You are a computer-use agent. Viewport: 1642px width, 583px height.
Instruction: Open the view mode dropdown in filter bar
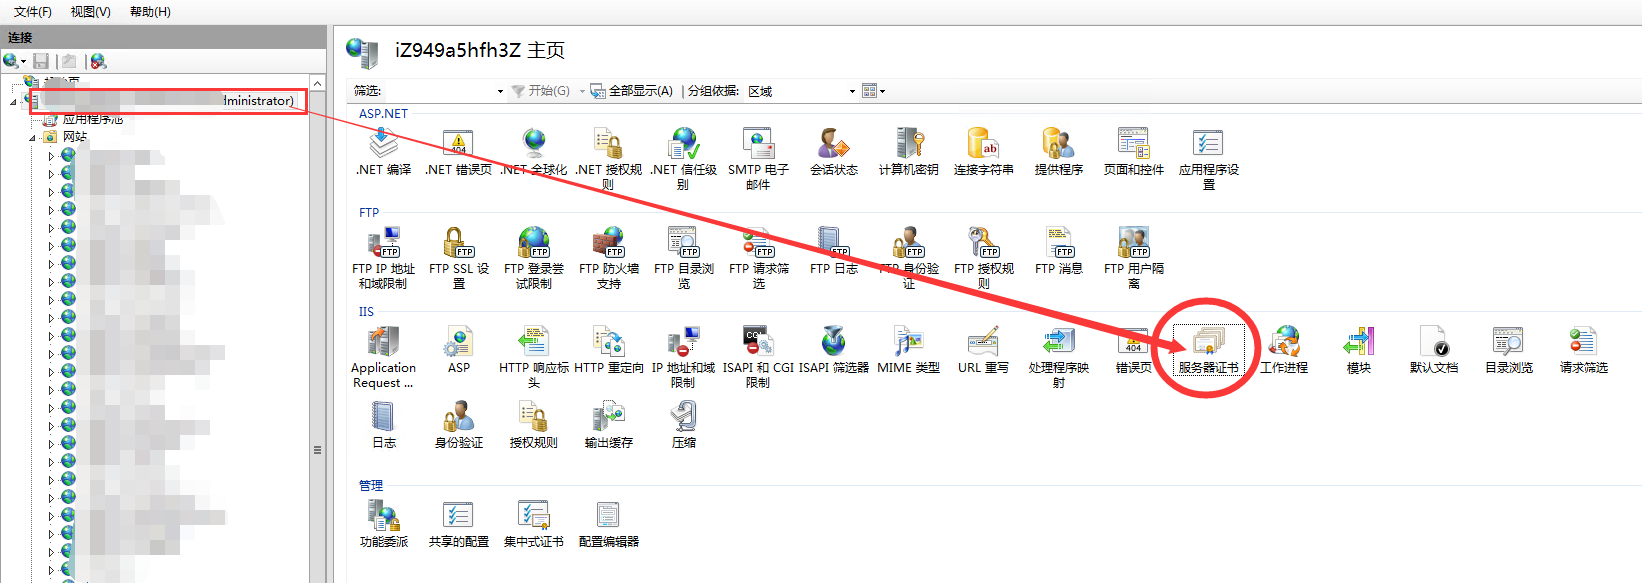click(874, 91)
